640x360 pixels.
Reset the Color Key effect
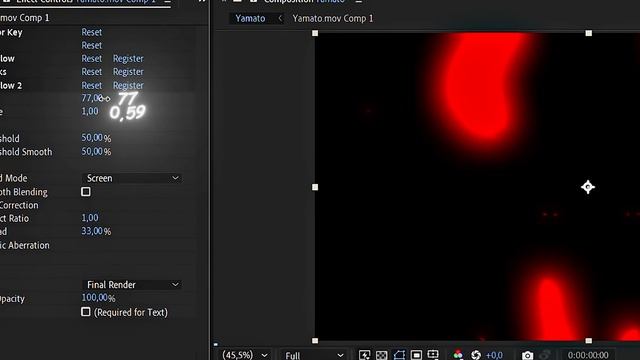coord(91,32)
